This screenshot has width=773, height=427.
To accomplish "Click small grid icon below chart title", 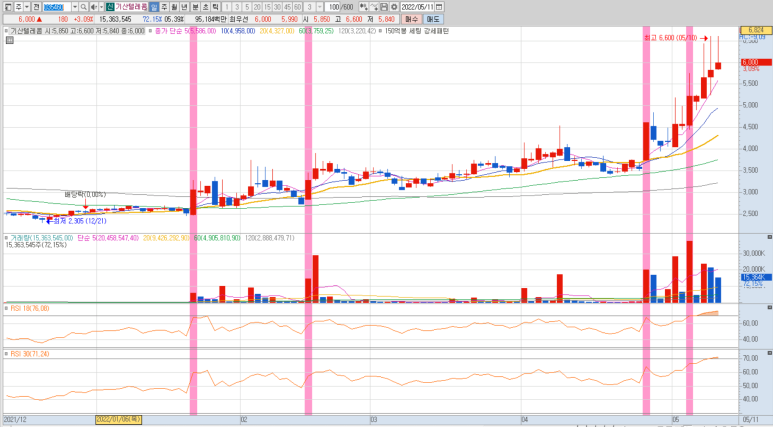I will coord(9,40).
